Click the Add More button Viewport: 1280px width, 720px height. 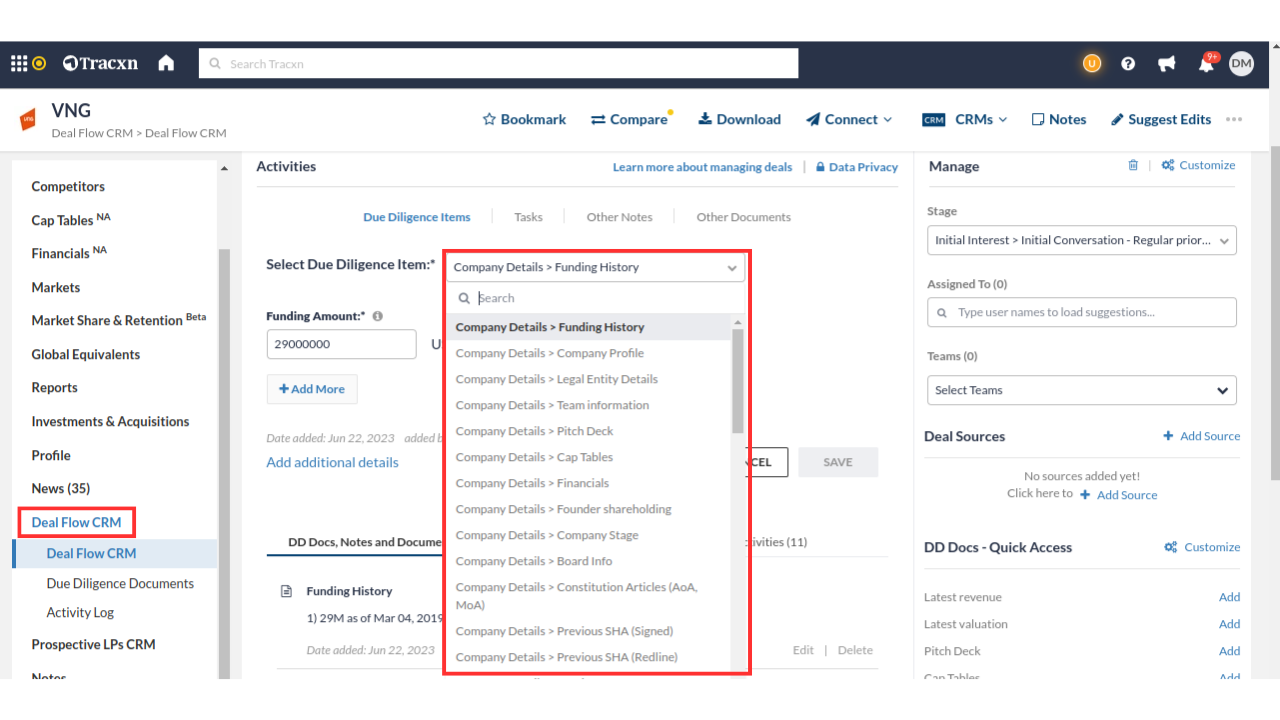(x=312, y=389)
